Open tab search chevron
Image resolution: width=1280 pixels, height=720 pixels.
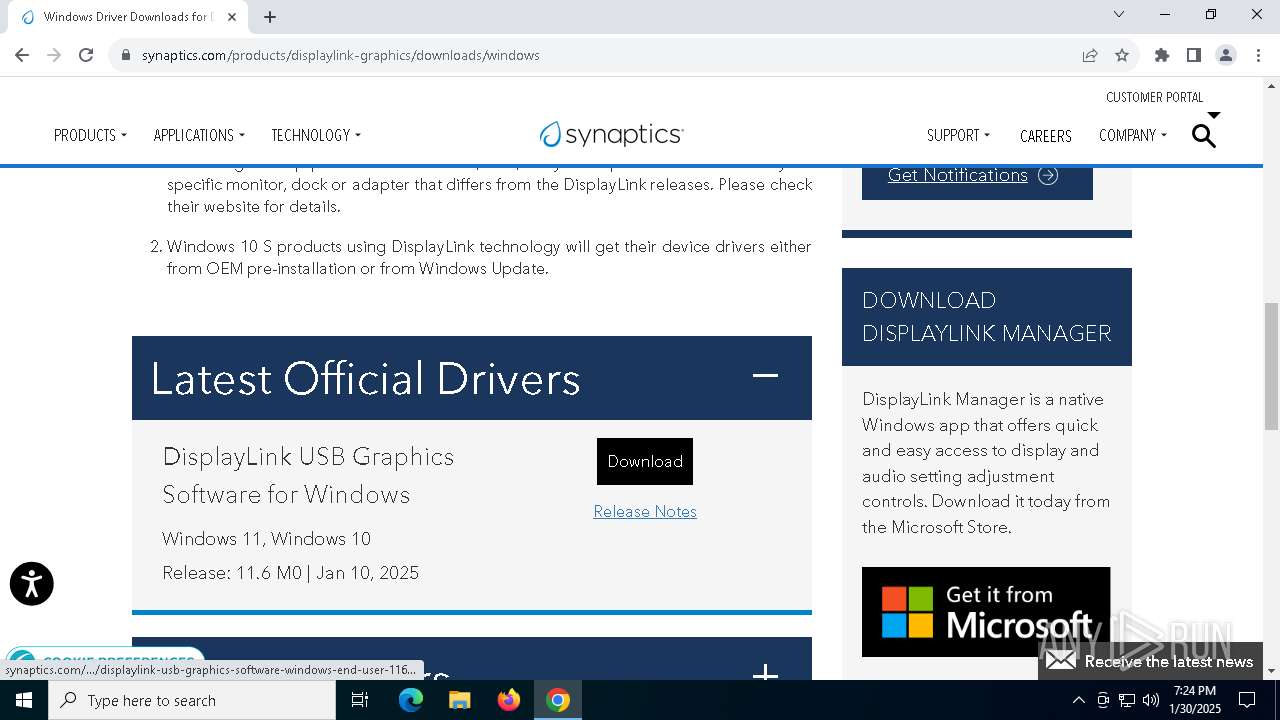point(1119,14)
